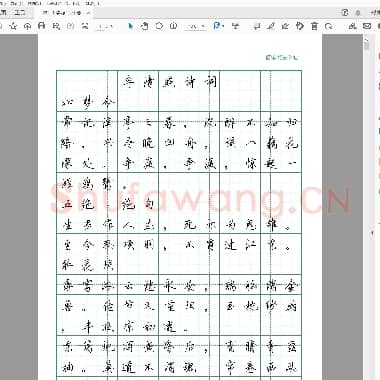Viewport: 380px width, 380px height.
Task: Open the find text magnifier icon
Action: (56, 26)
